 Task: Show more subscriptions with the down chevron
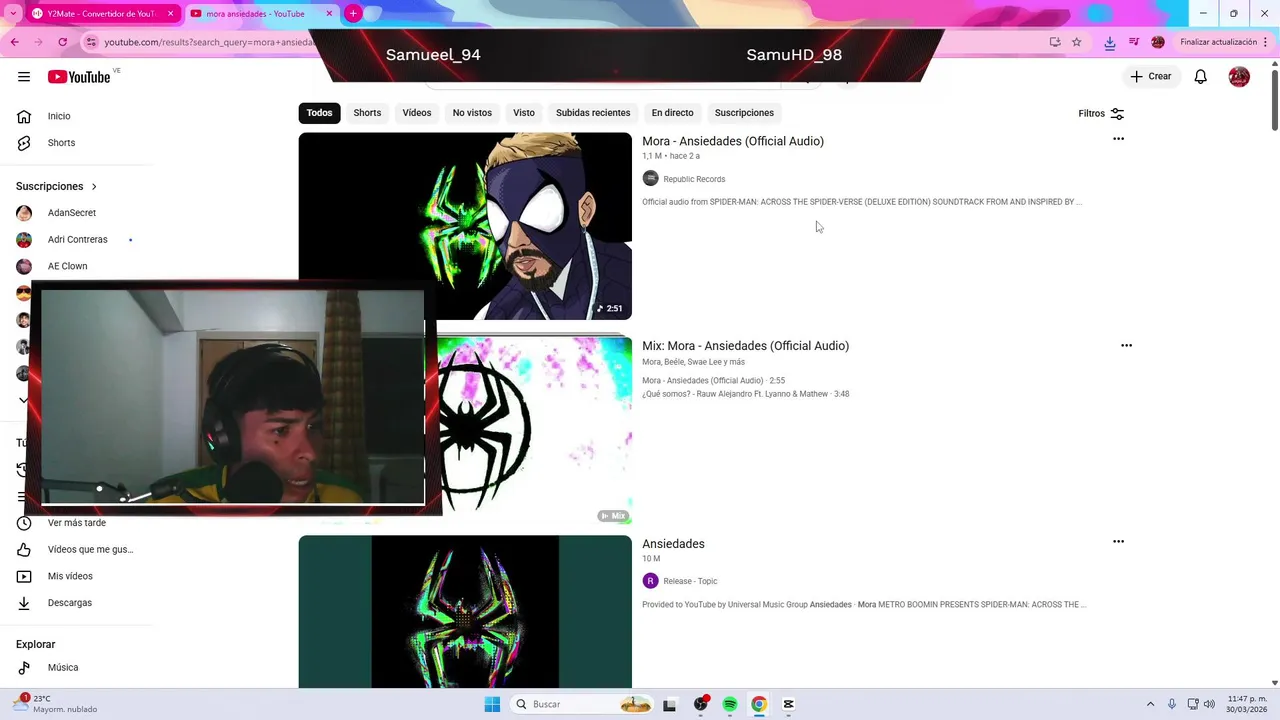[24, 400]
